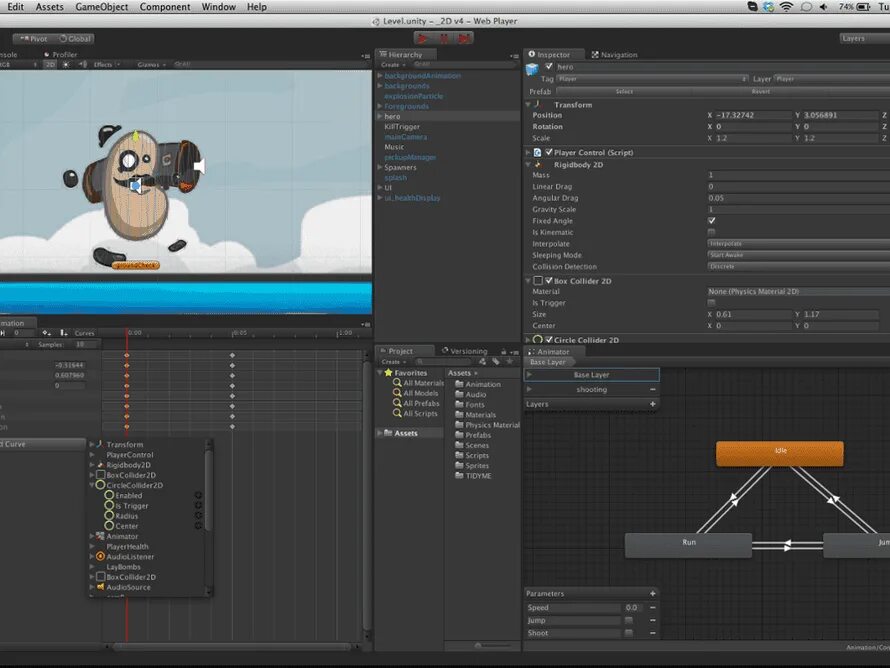This screenshot has width=890, height=668.
Task: Remove the shooting layer with minus
Action: 653,389
